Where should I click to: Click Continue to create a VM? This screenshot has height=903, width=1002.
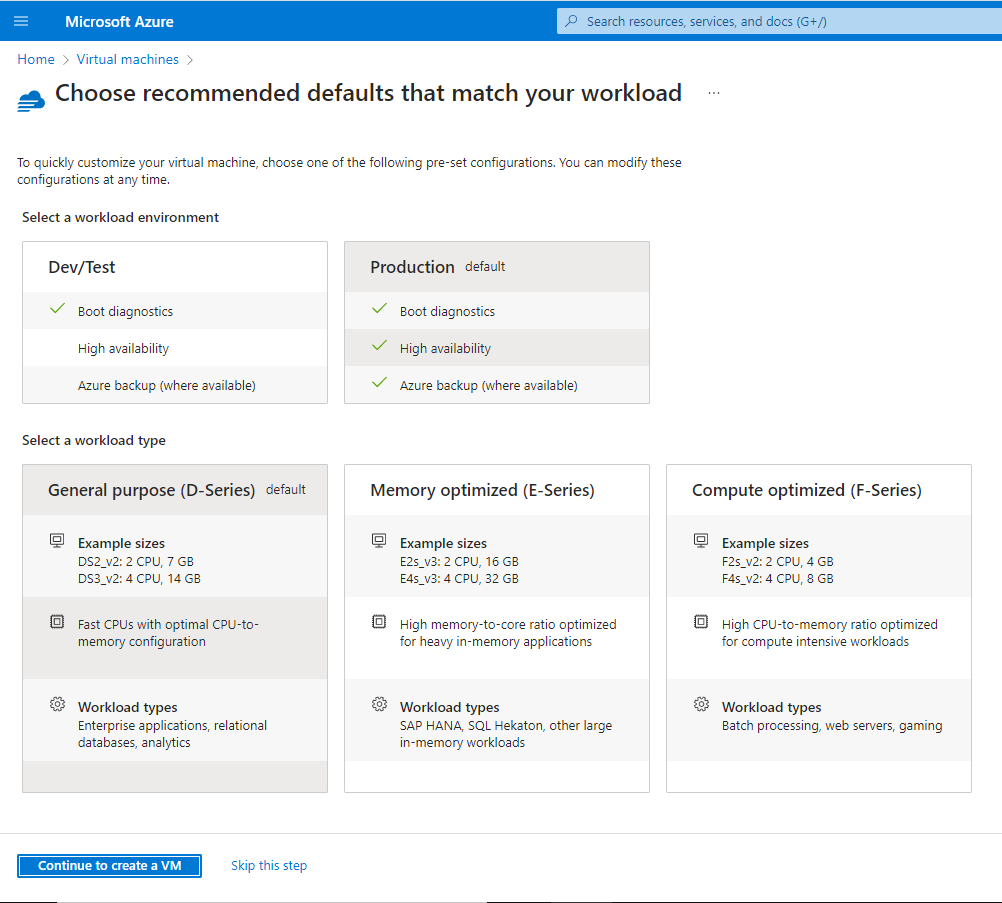[x=110, y=866]
